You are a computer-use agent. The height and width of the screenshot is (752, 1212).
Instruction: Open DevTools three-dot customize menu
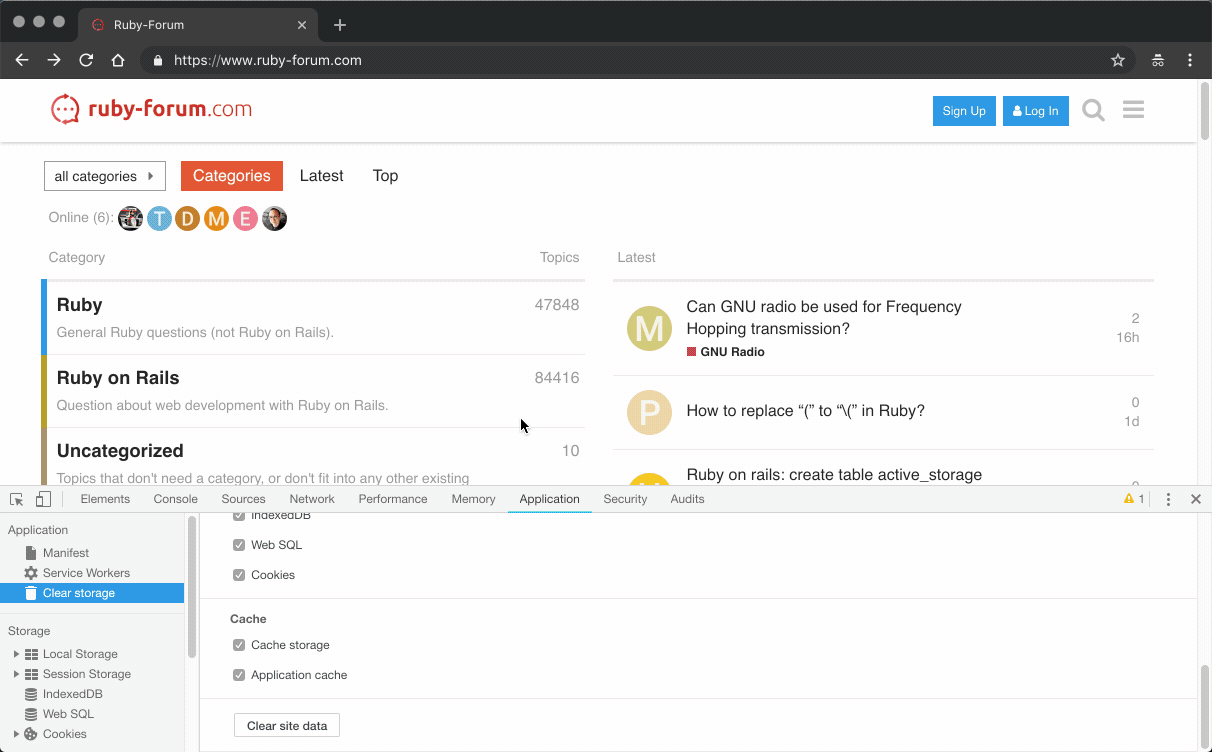point(1168,499)
